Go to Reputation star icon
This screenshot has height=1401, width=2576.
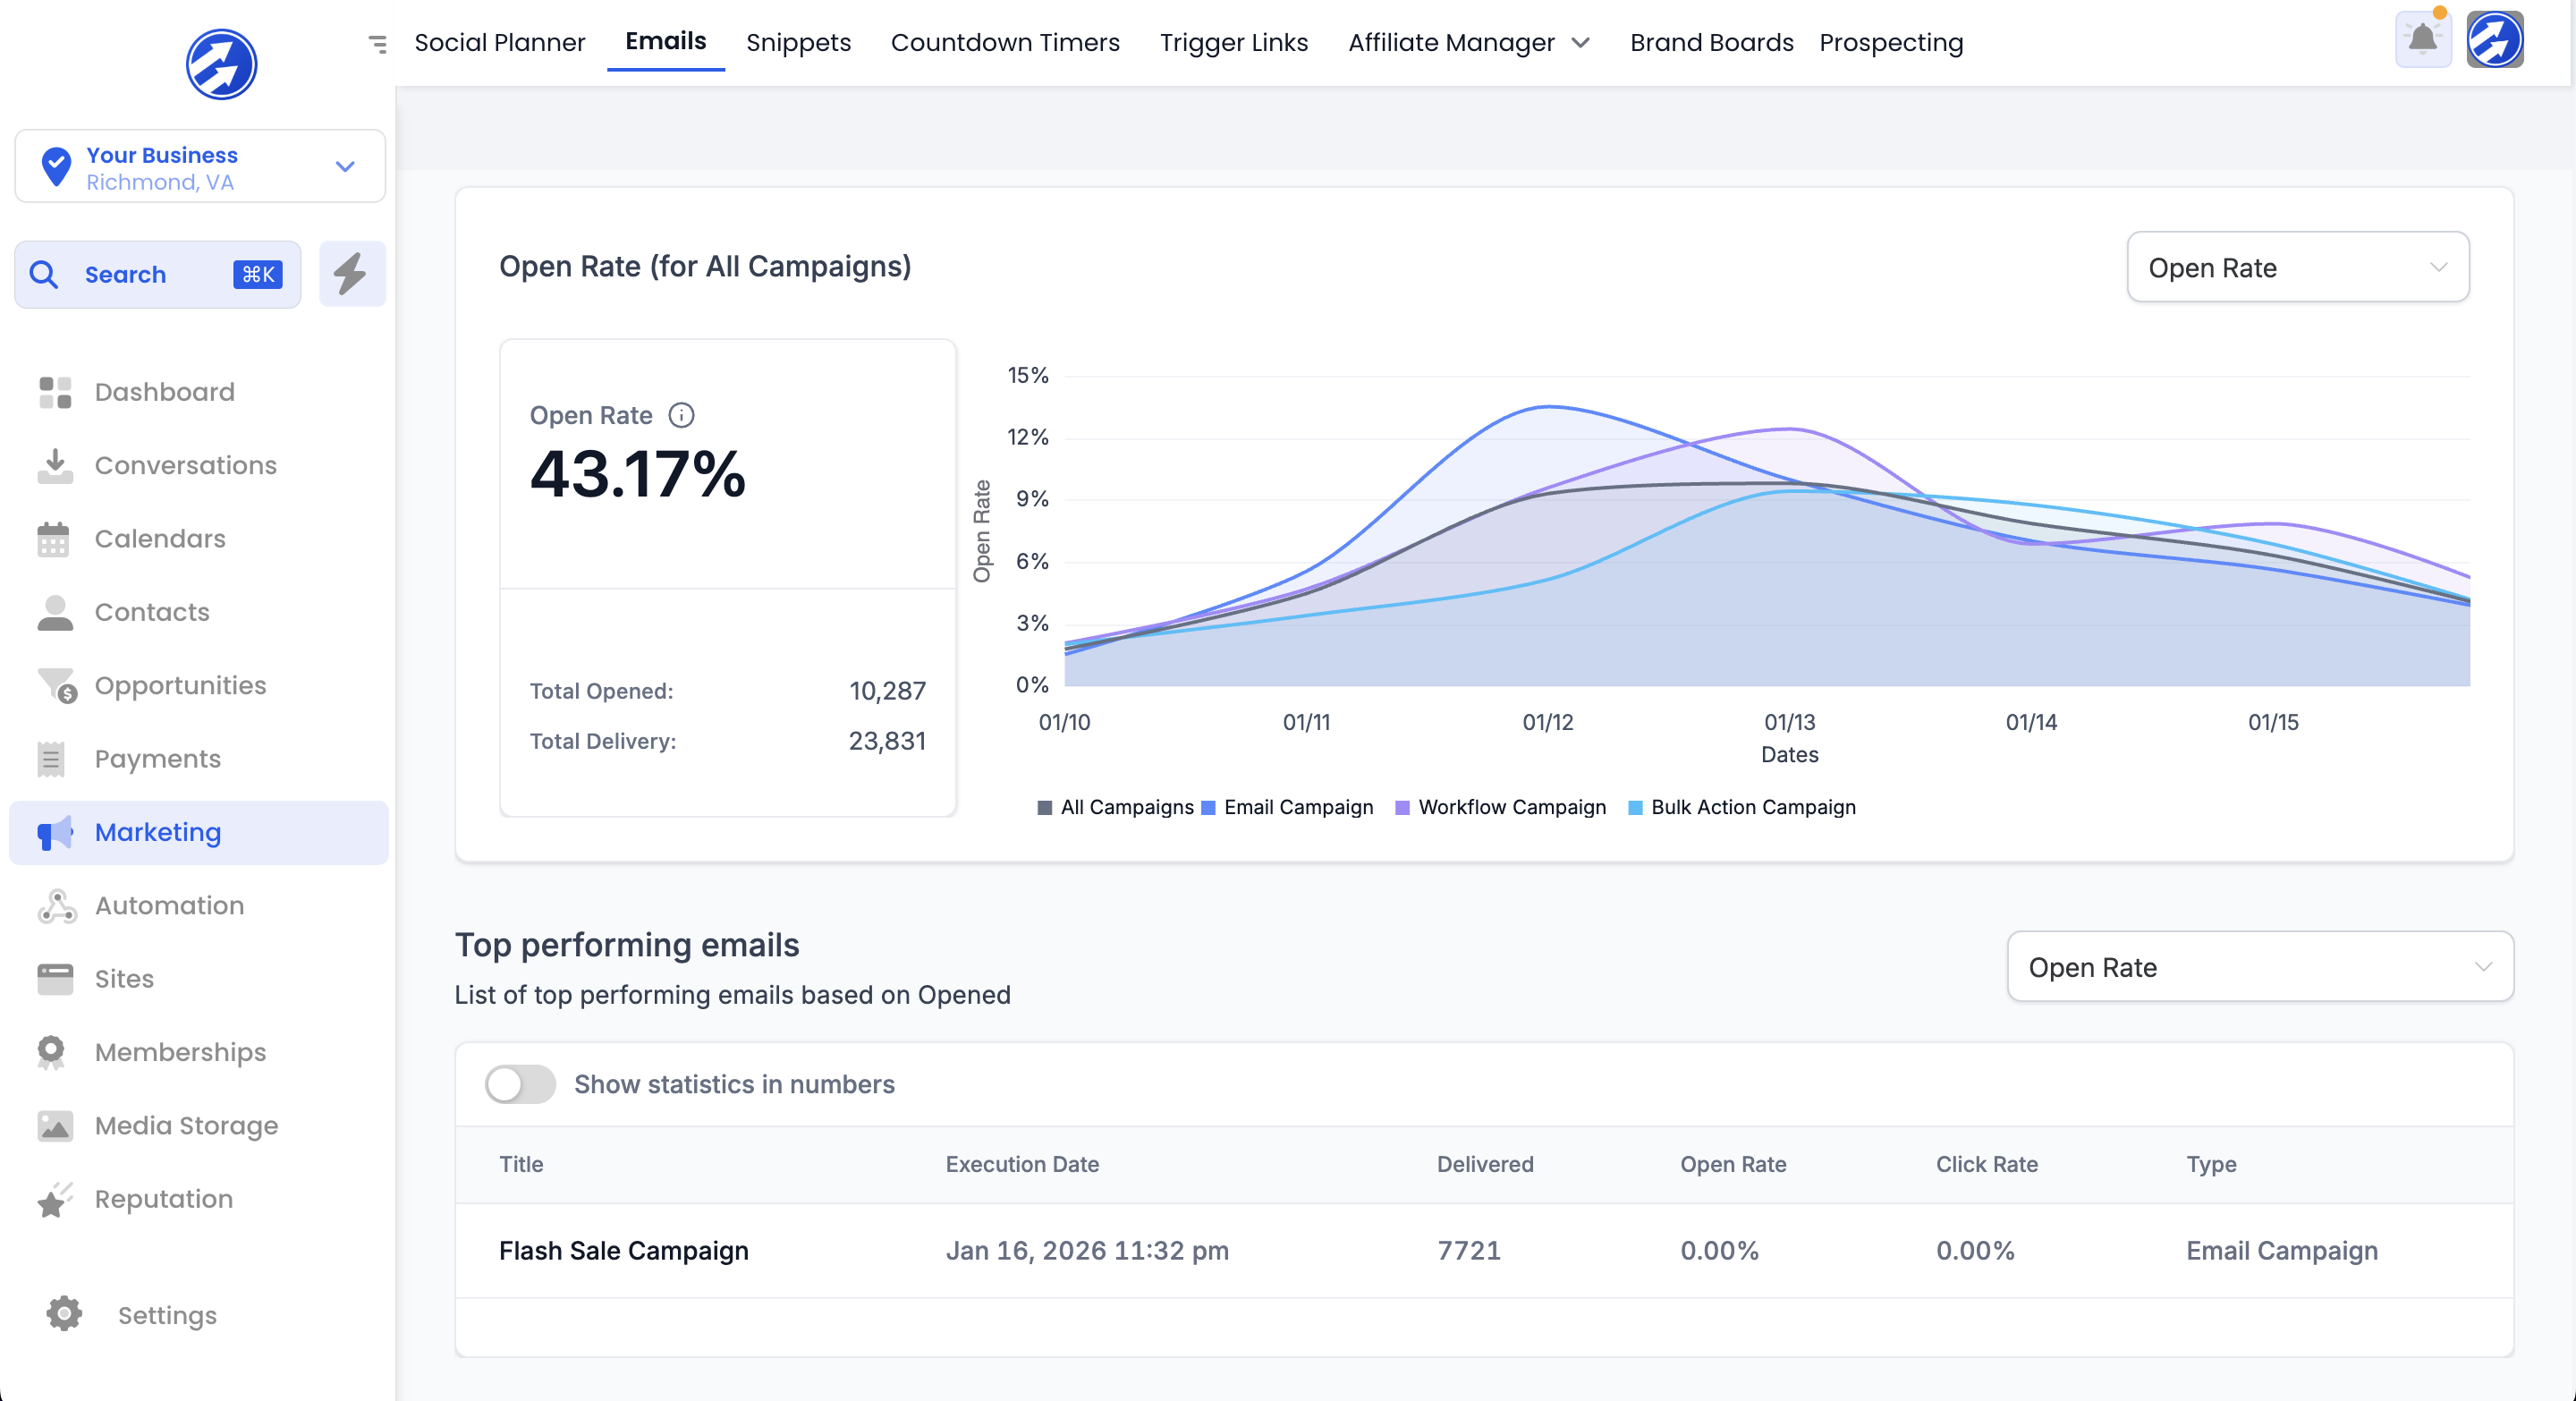click(x=55, y=1199)
